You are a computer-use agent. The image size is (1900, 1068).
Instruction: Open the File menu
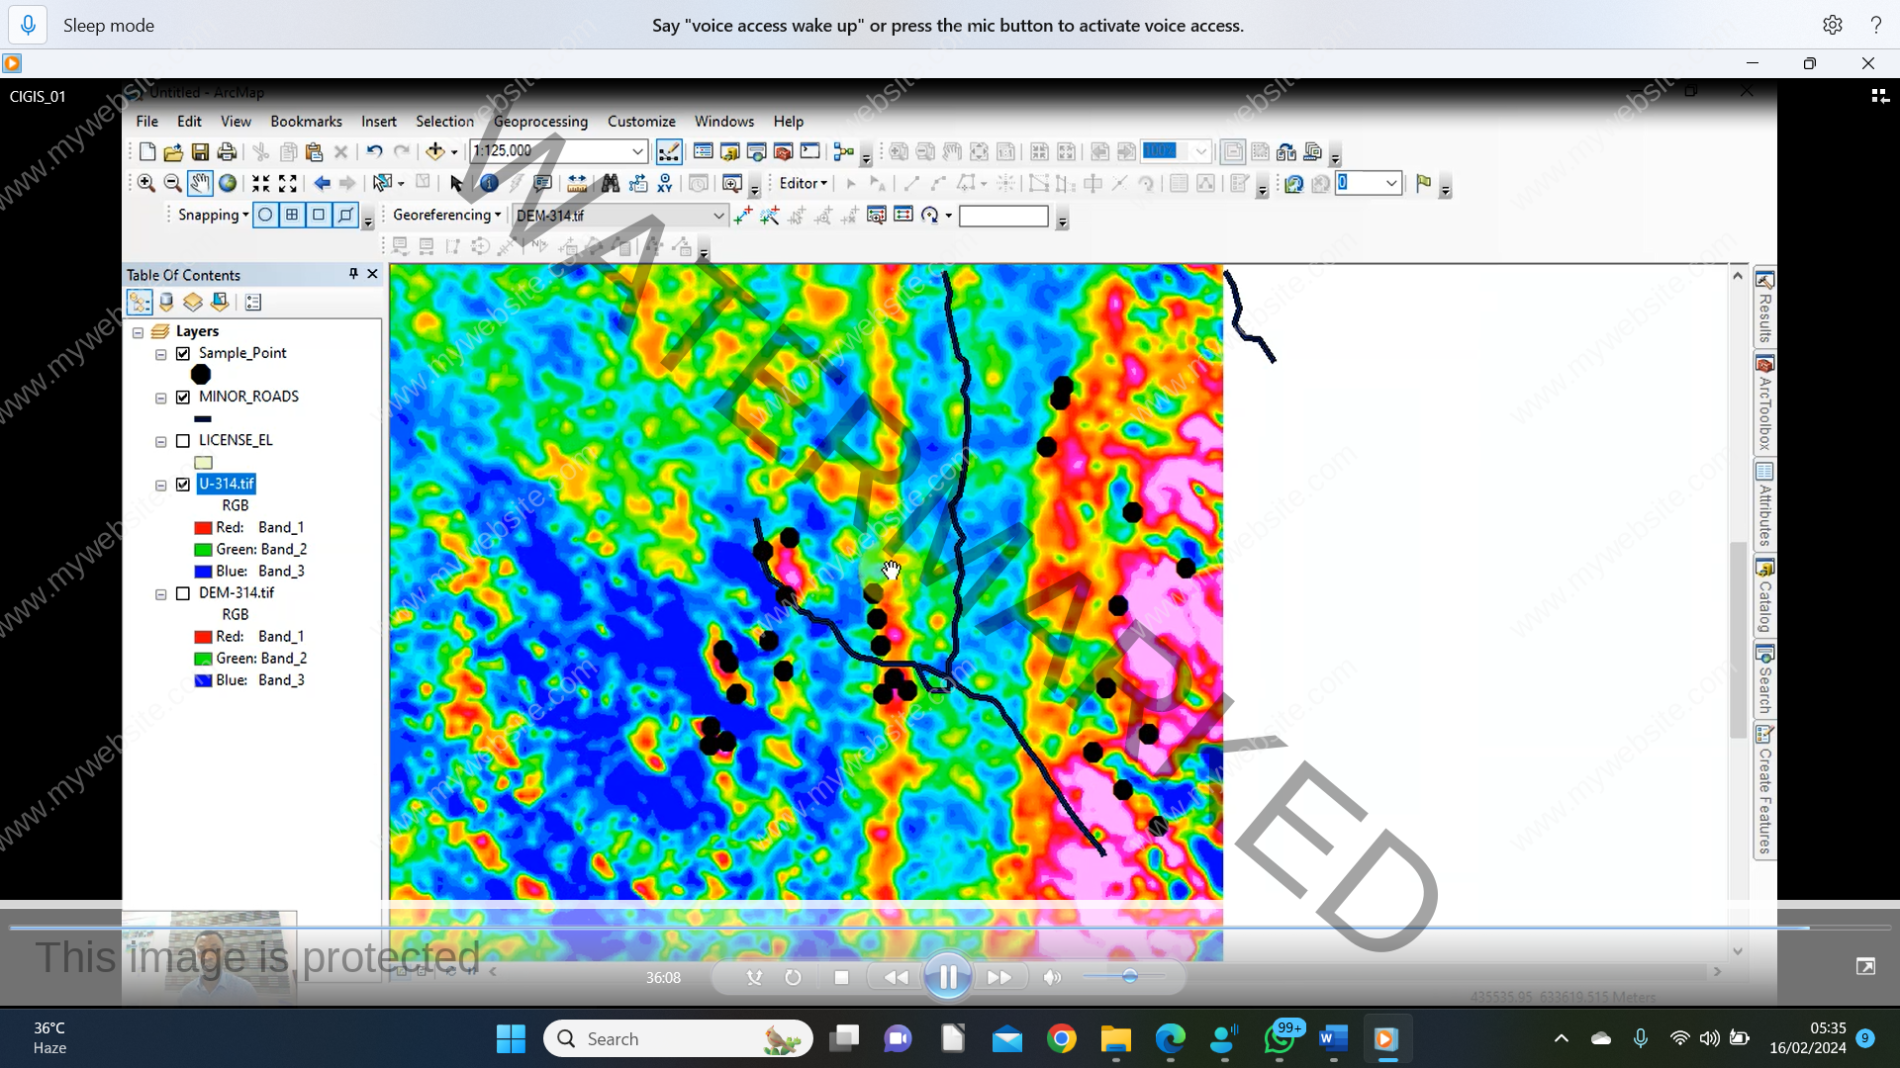point(147,121)
